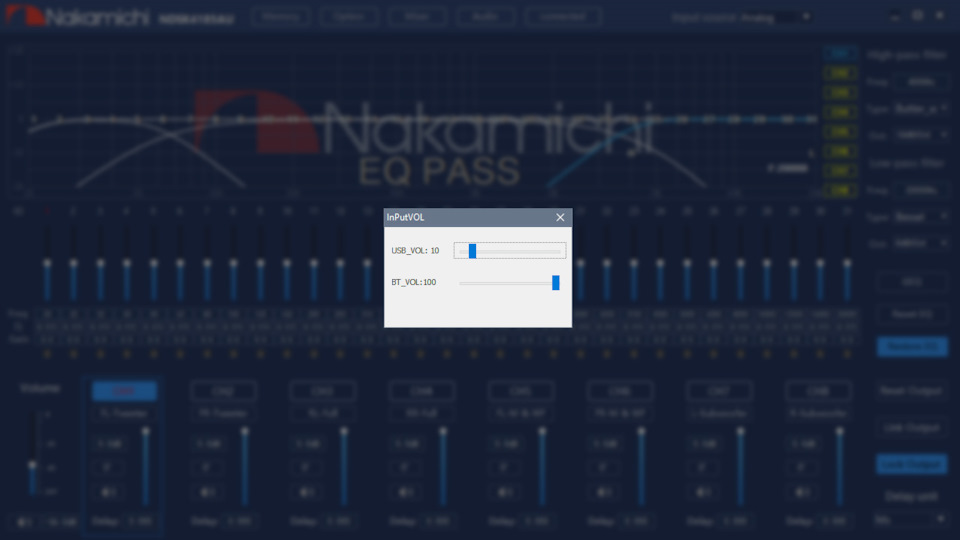The image size is (960, 540).
Task: Select the highlighted blue CH1 channel button
Action: click(x=124, y=391)
